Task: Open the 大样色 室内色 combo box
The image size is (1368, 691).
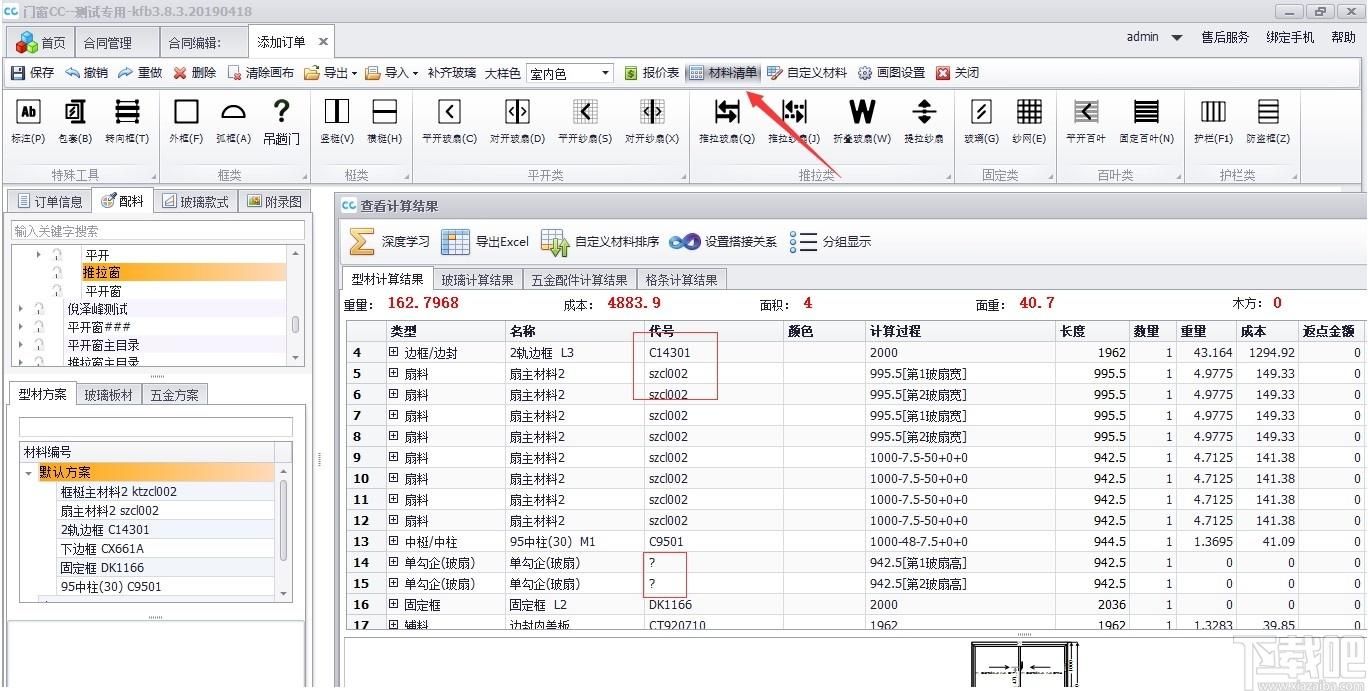Action: coord(570,73)
